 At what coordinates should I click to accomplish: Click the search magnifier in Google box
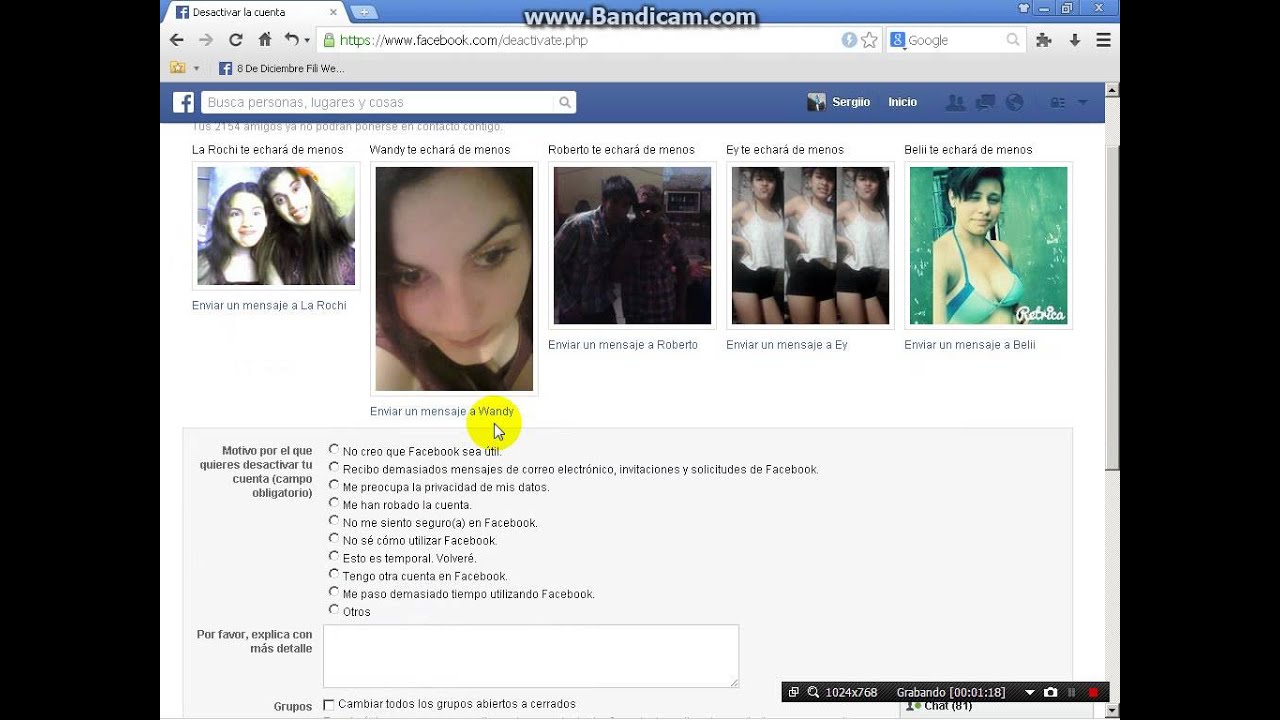1013,40
